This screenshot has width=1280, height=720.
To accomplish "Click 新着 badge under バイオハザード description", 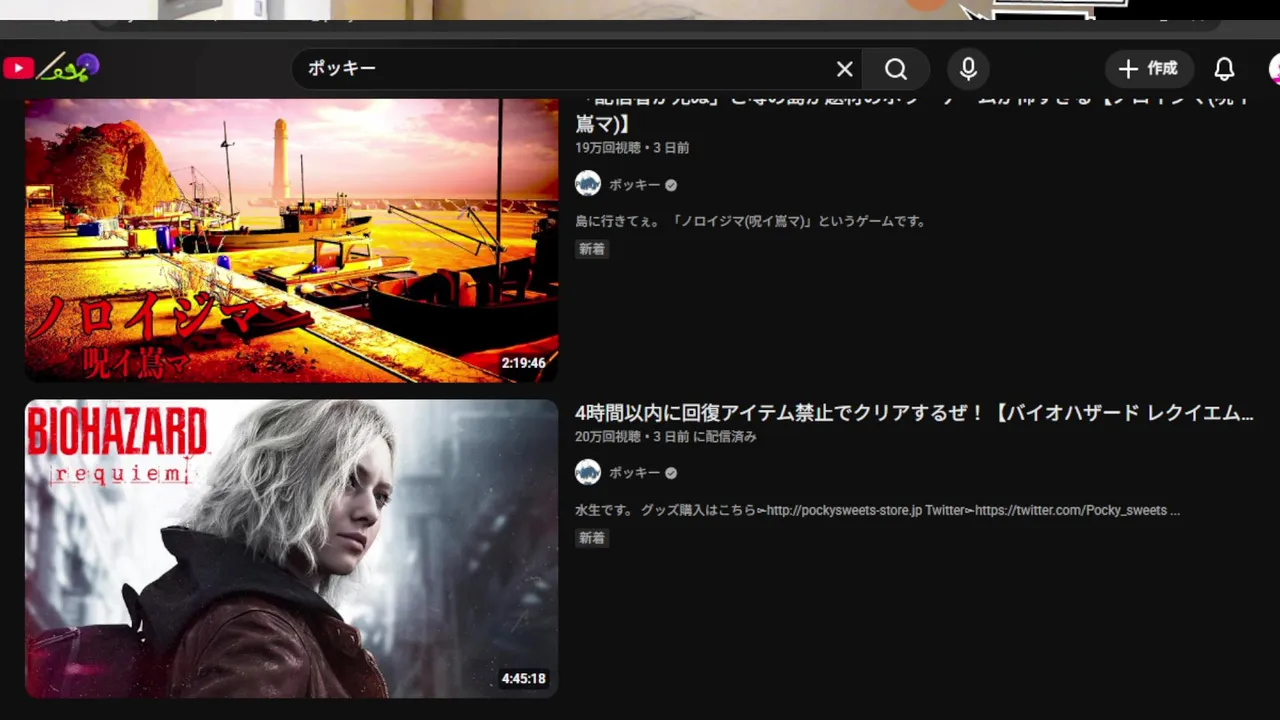I will point(592,538).
